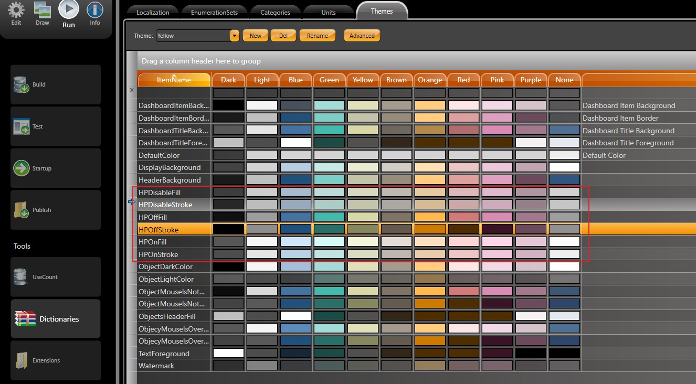Click the Publish icon
Screen dimensions: 696x384
[21, 210]
